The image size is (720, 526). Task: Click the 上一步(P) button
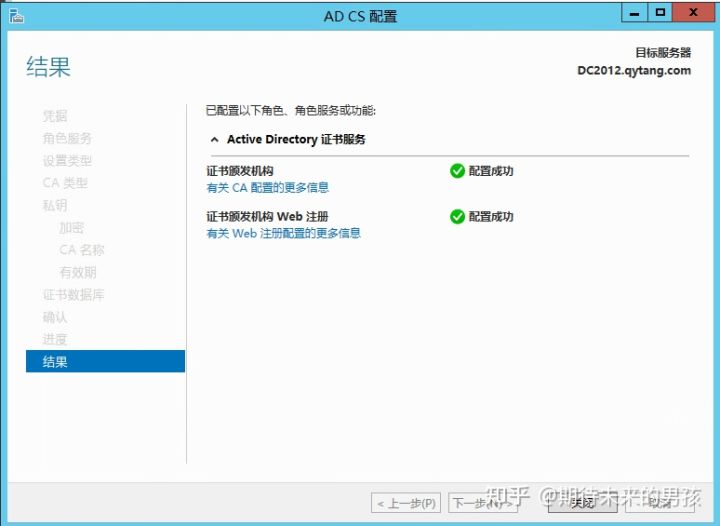click(x=406, y=504)
